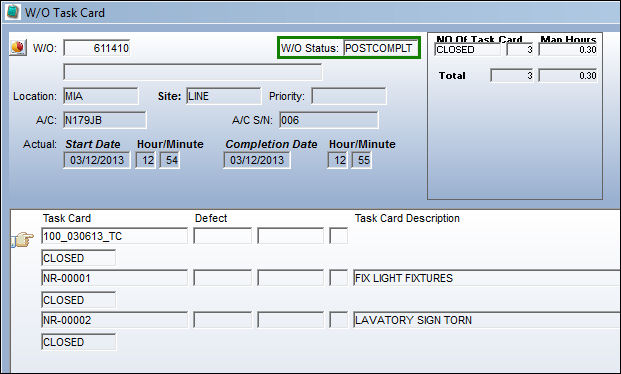
Task: Click CLOSED status under 100_030613_TC
Action: pyautogui.click(x=78, y=258)
